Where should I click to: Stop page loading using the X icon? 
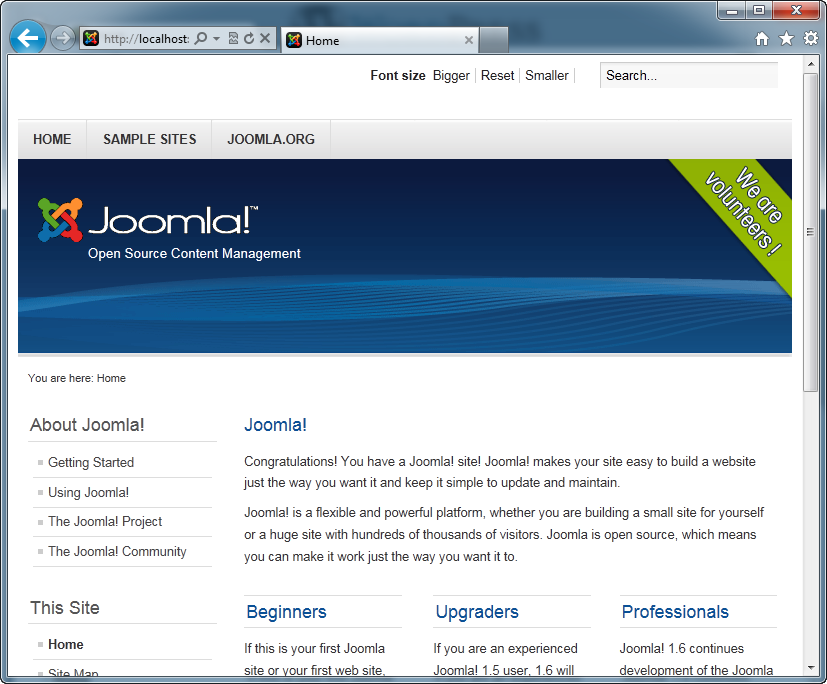point(265,38)
